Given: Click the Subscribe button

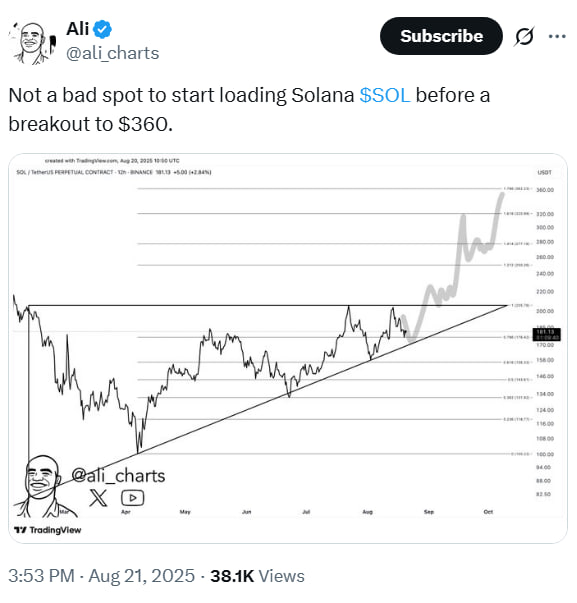Looking at the screenshot, I should pyautogui.click(x=441, y=36).
